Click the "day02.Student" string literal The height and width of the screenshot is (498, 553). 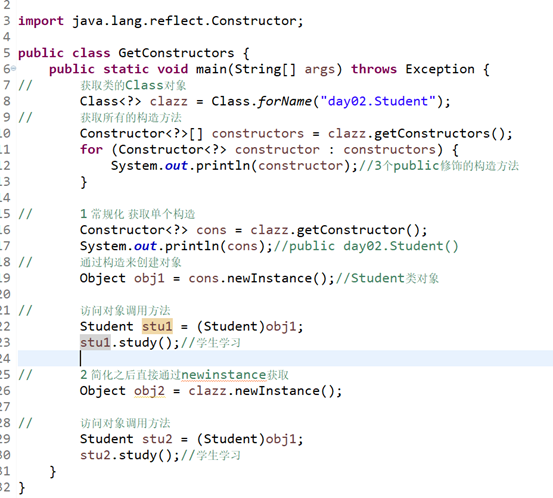click(378, 101)
